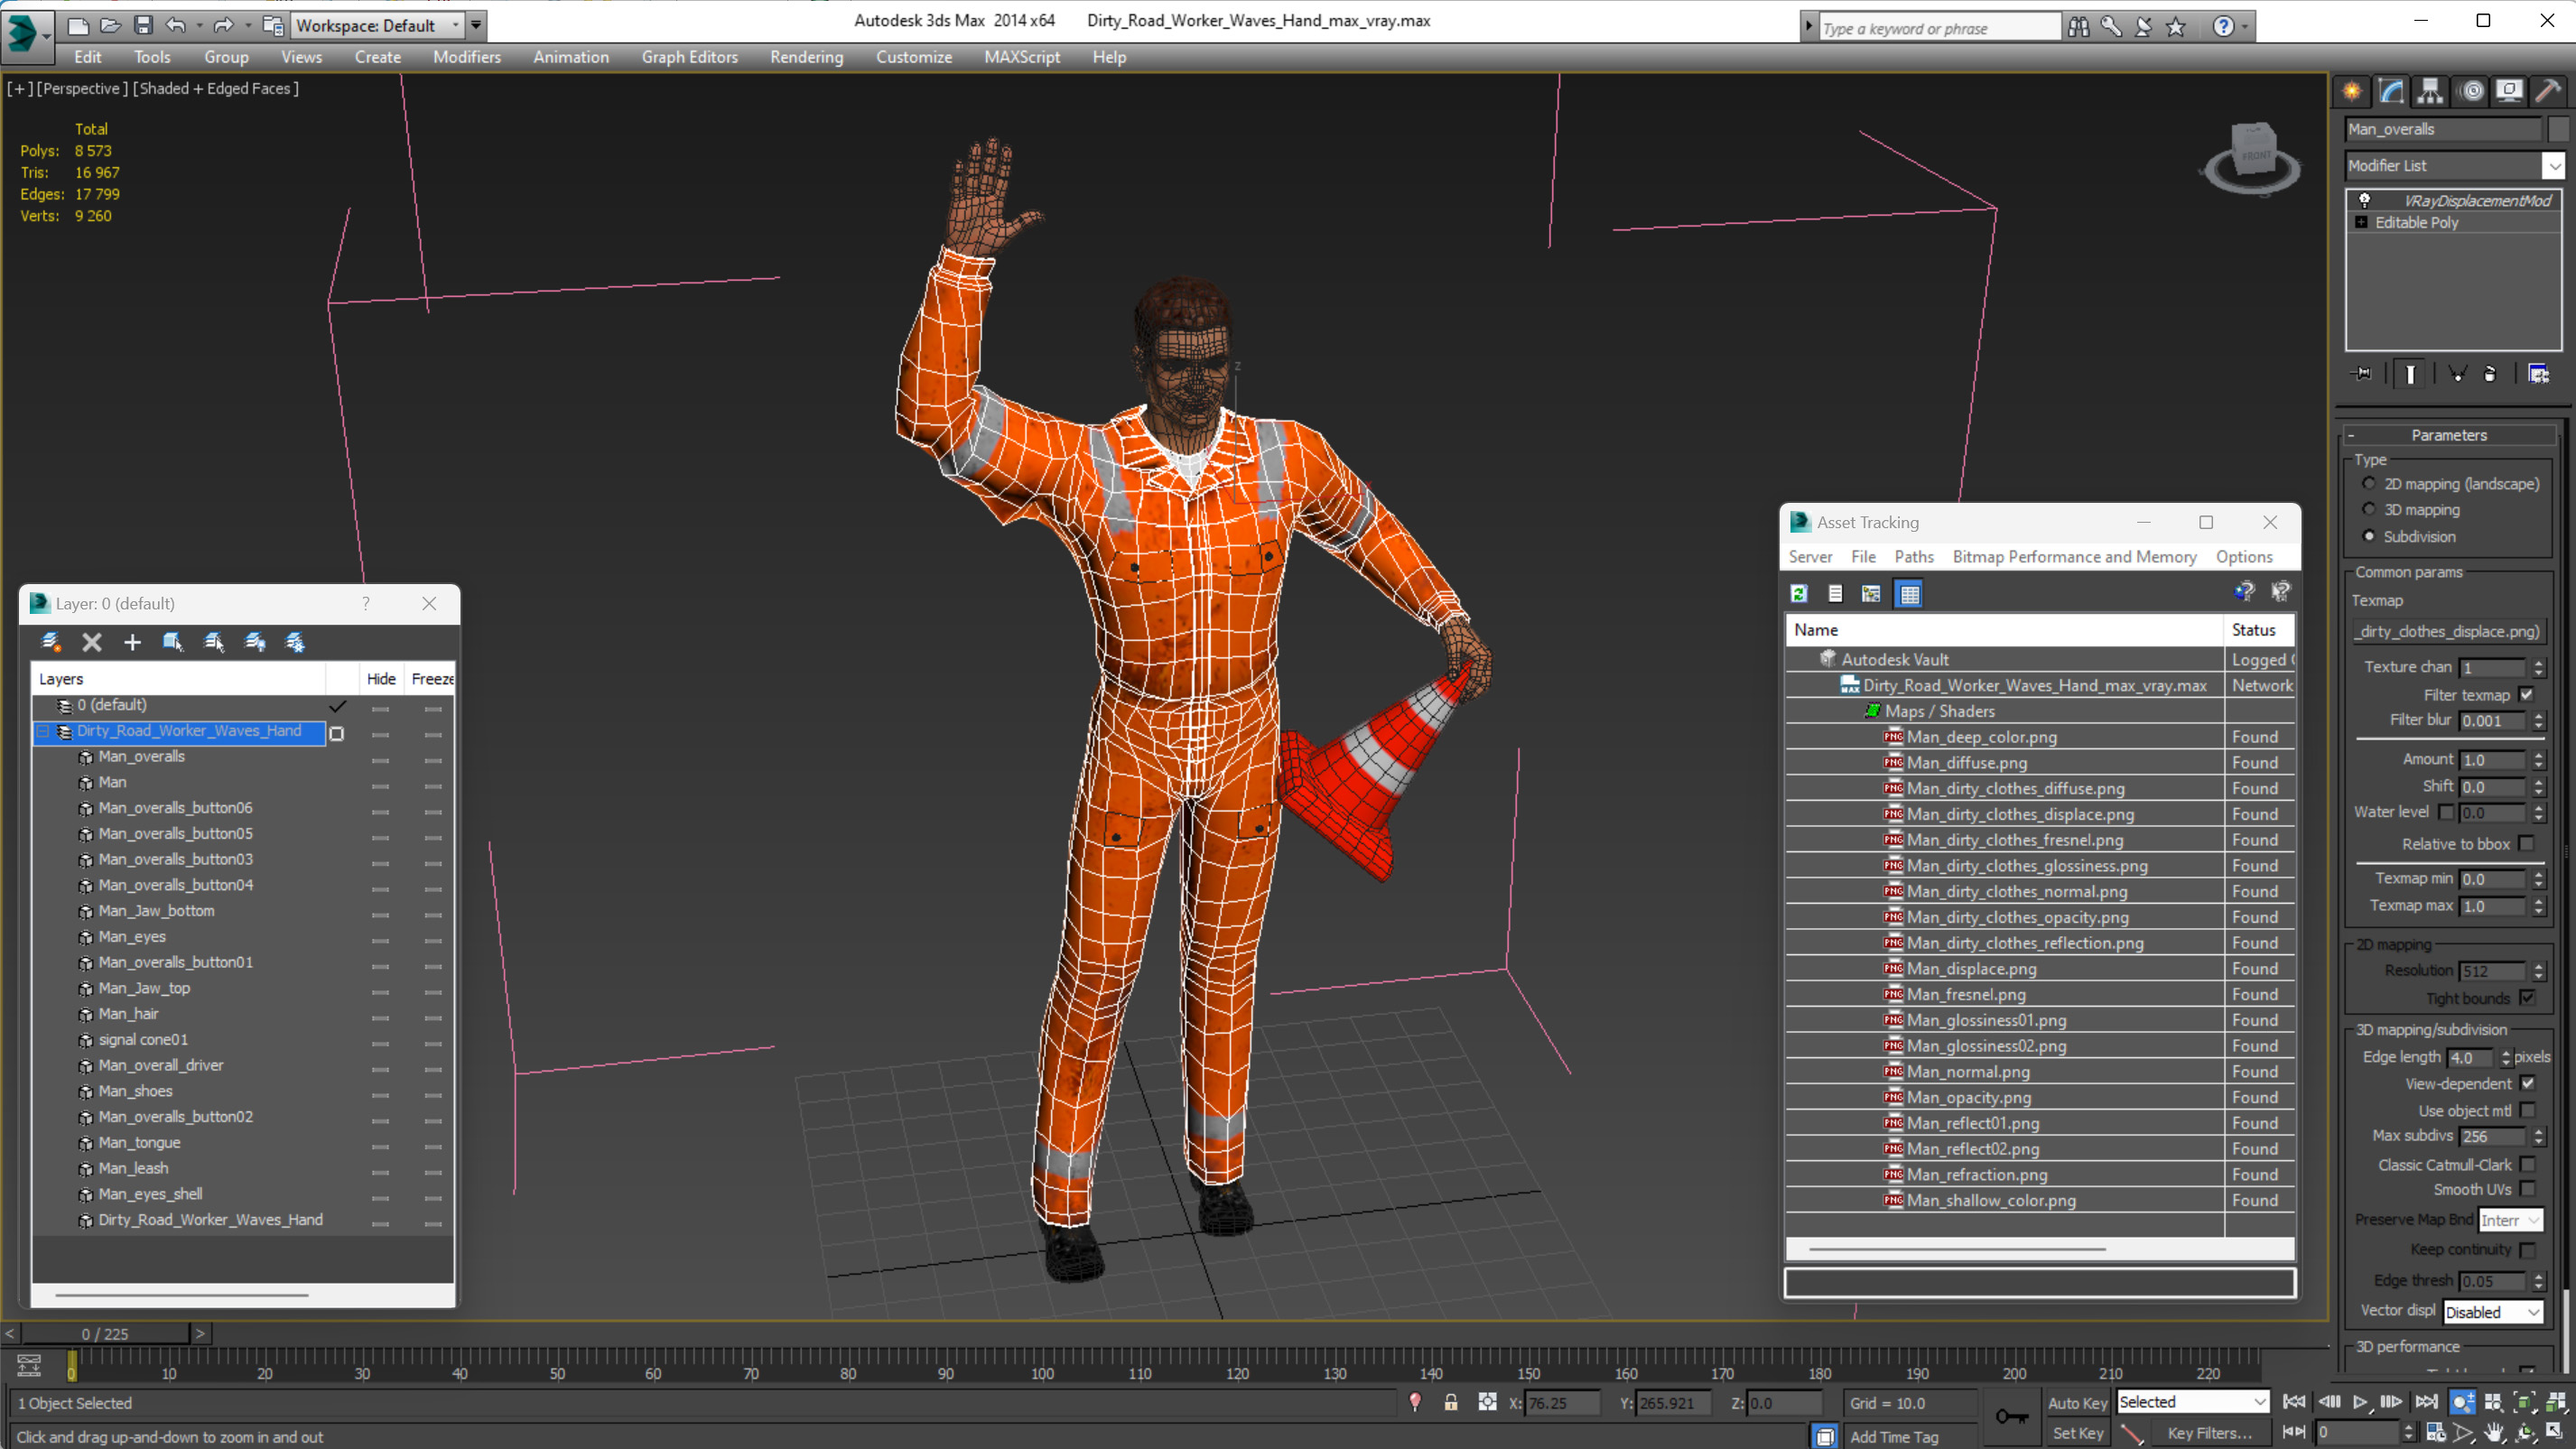Click Configure Modifier Sets icon
This screenshot has height=1449, width=2576.
coord(2538,374)
